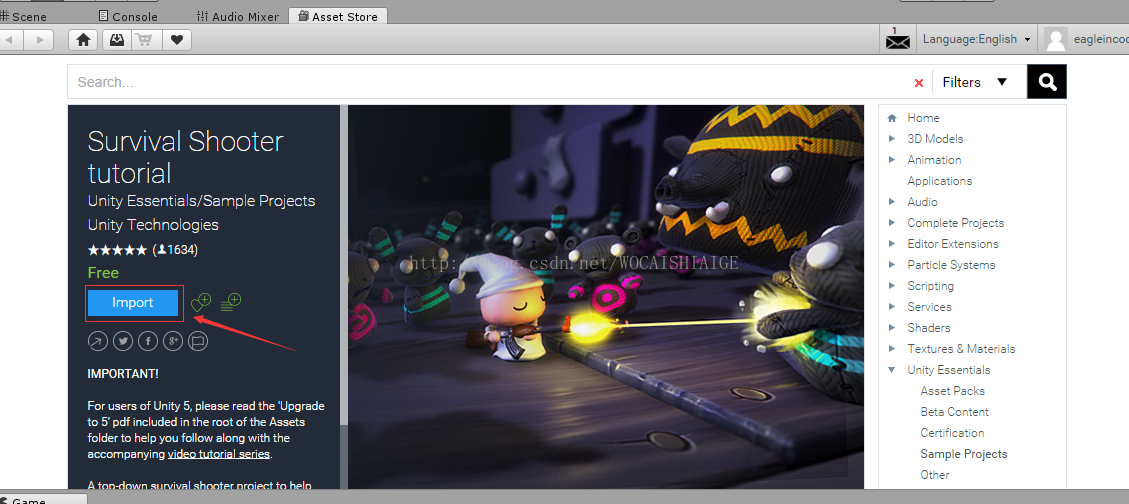The height and width of the screenshot is (504, 1129).
Task: Expand Particle Systems category arrow
Action: click(x=892, y=264)
